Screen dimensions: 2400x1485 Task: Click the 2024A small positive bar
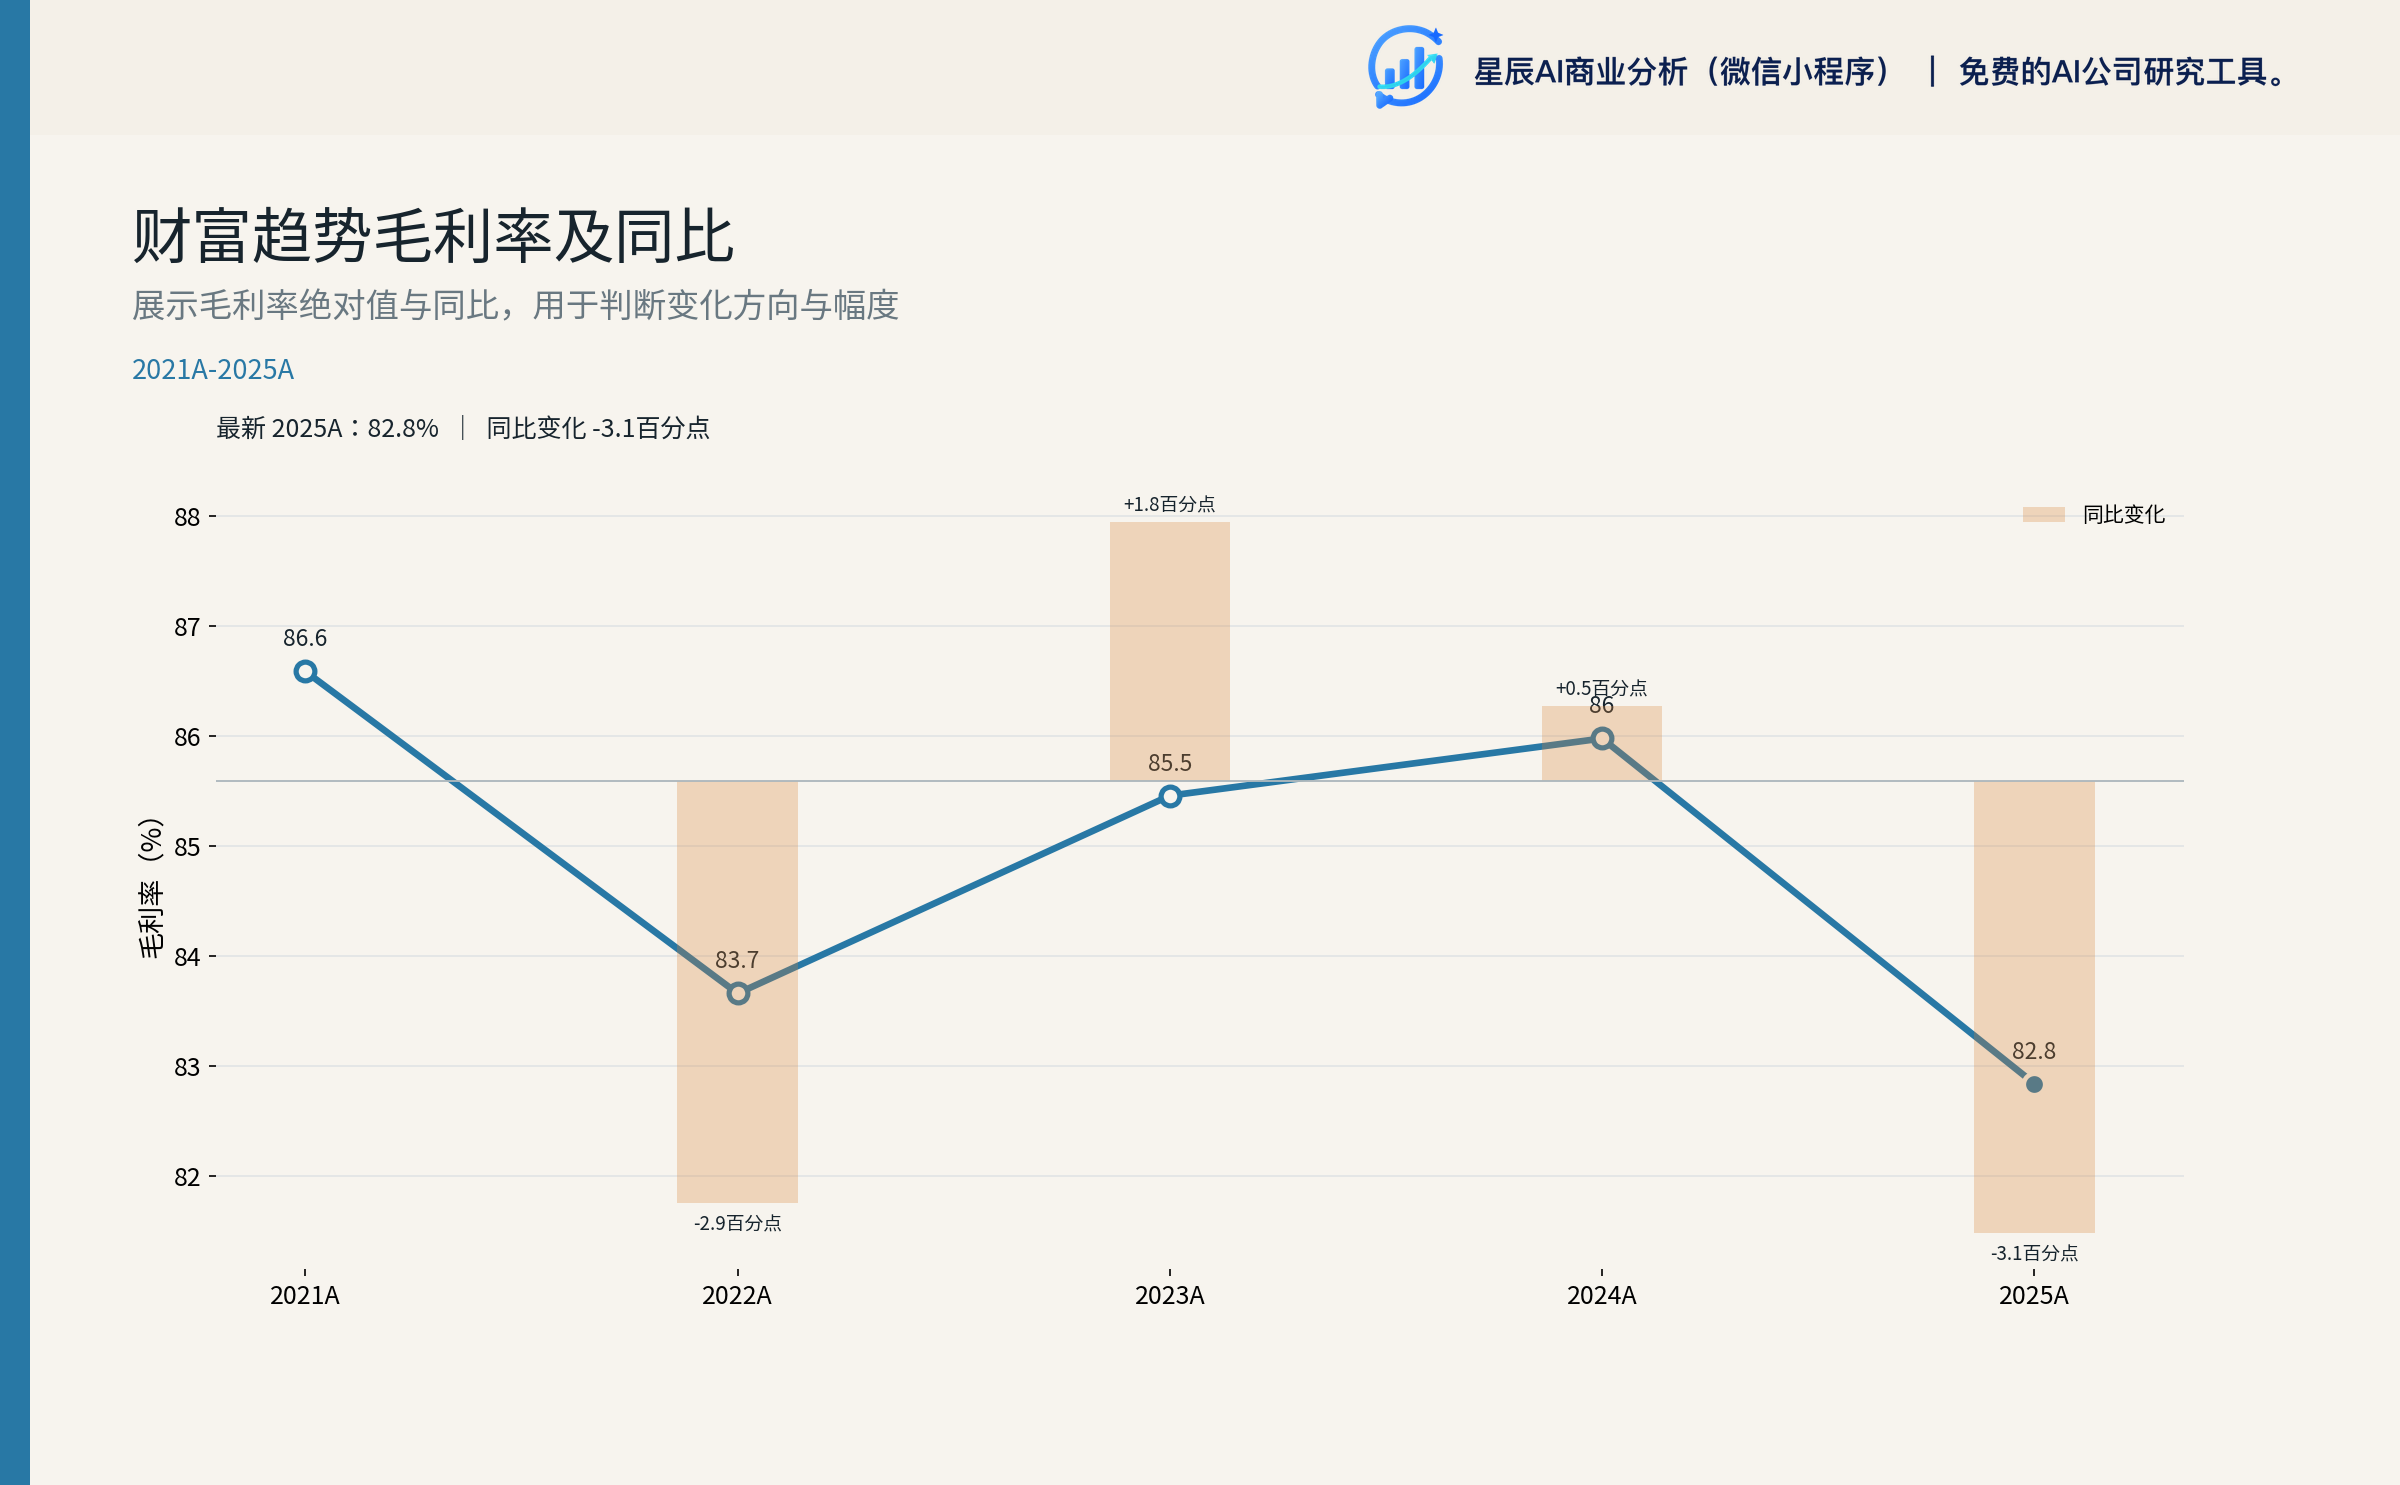1602,743
